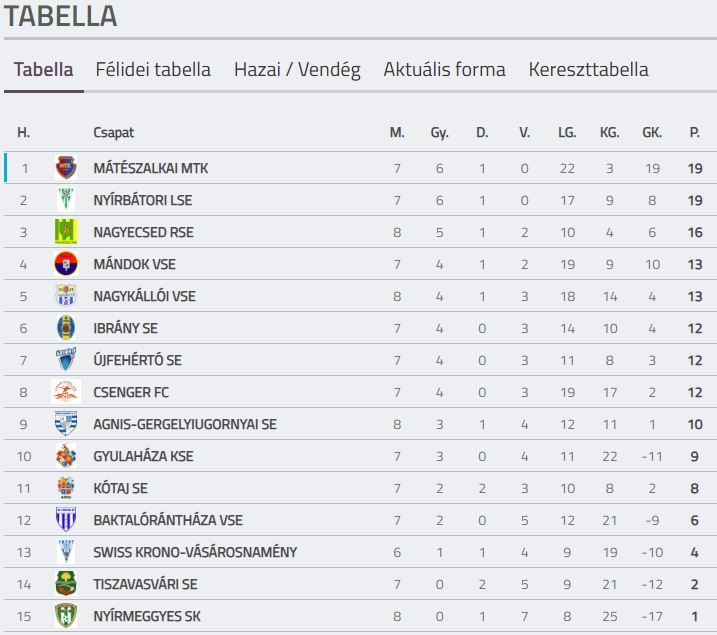The height and width of the screenshot is (635, 717).
Task: Click the Tiszavasvári SE team logo
Action: (66, 584)
